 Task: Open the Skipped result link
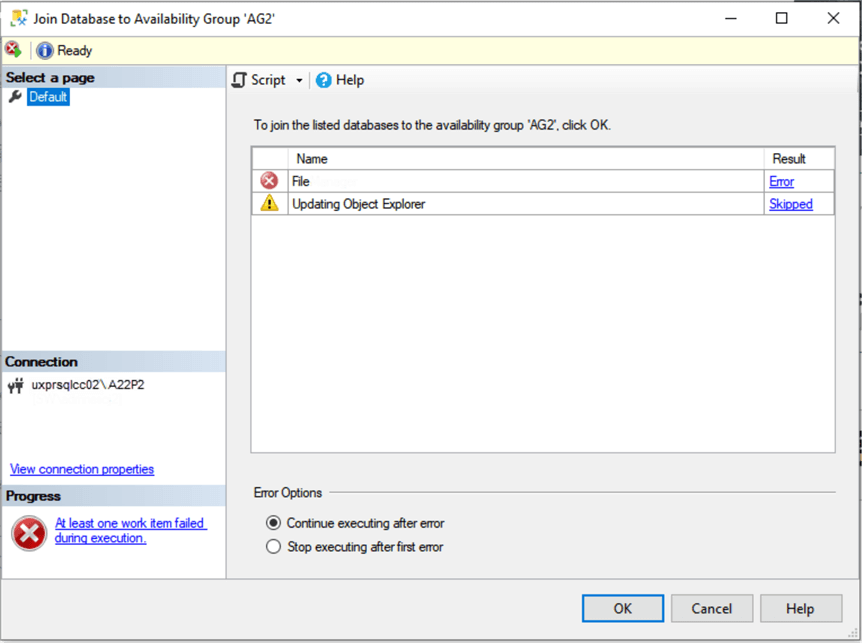(791, 204)
